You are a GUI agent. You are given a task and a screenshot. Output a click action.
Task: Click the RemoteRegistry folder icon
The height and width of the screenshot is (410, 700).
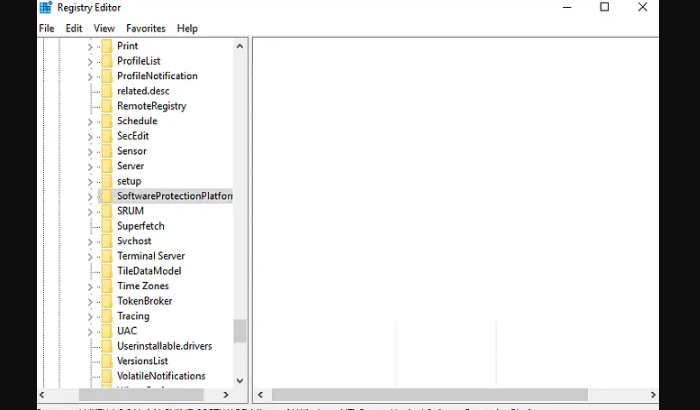107,106
